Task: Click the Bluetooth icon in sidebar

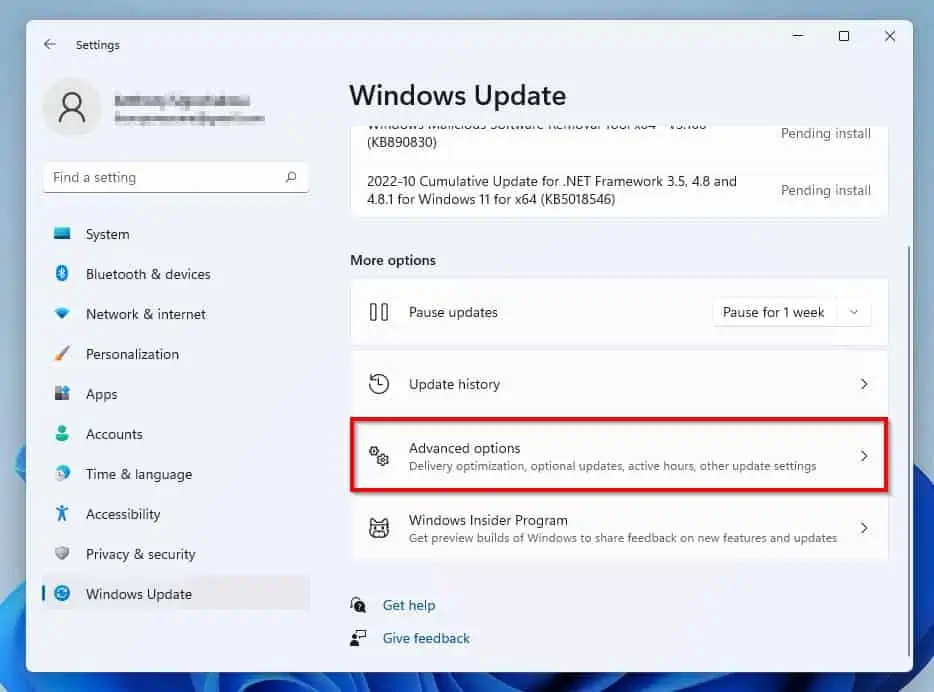Action: click(62, 273)
